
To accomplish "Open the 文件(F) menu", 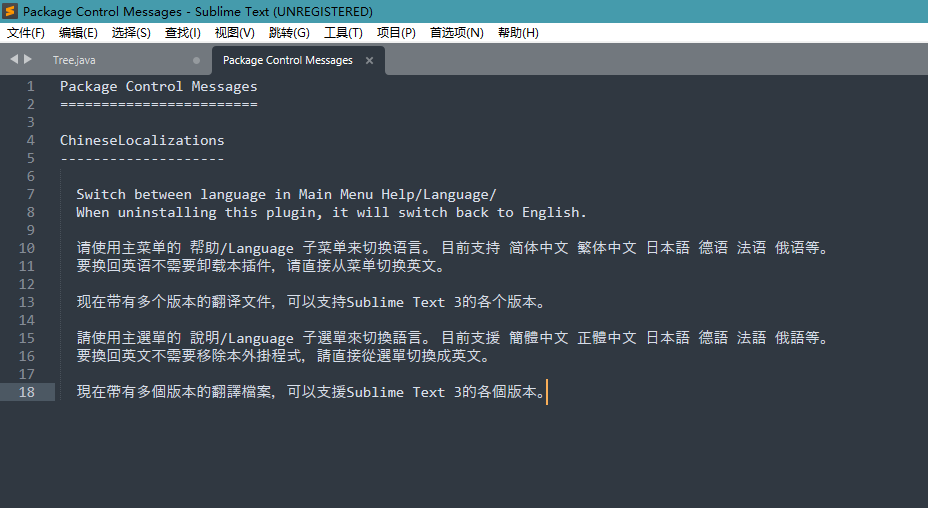I will 25,33.
